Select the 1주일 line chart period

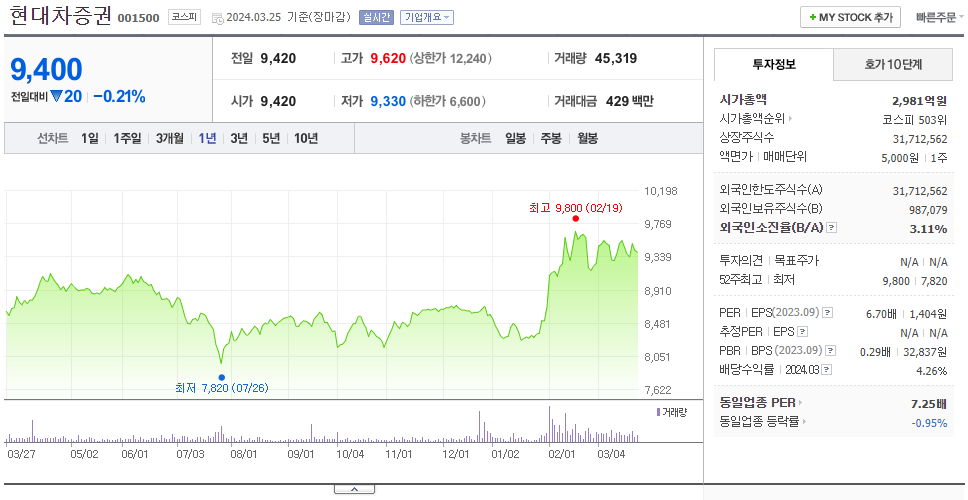point(127,138)
